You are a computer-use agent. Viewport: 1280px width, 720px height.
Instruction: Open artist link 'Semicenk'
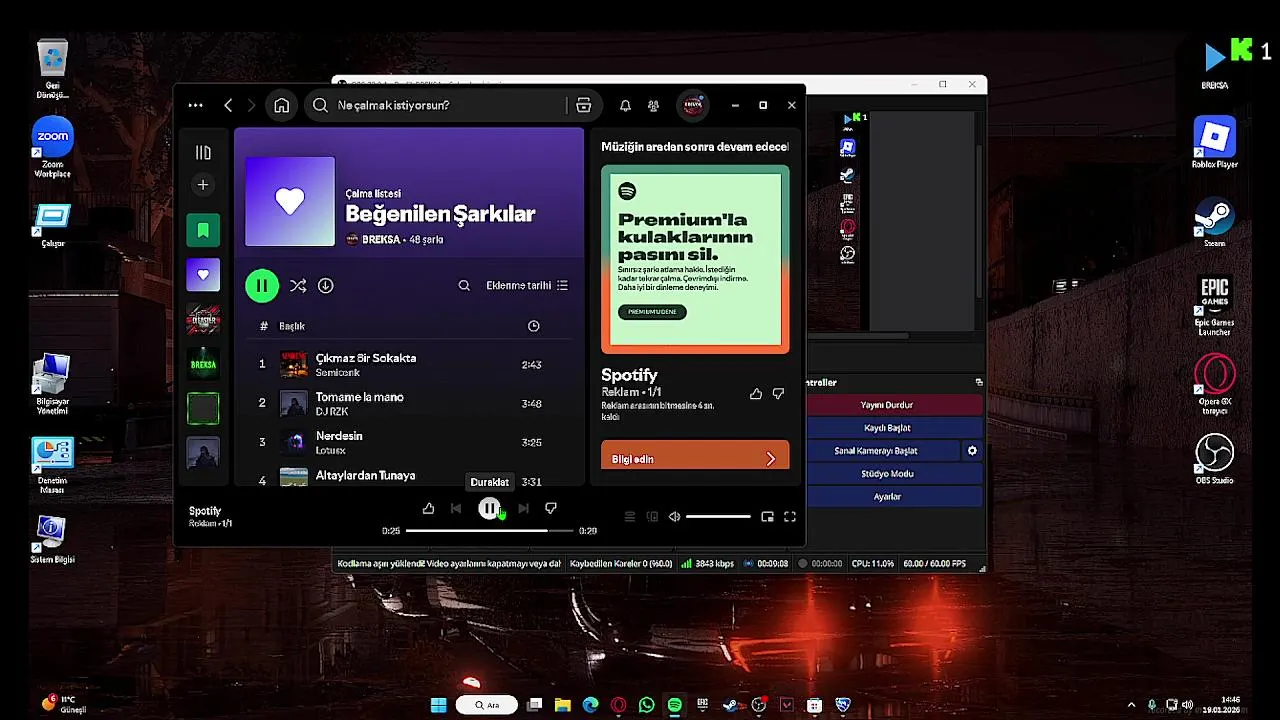[337, 373]
